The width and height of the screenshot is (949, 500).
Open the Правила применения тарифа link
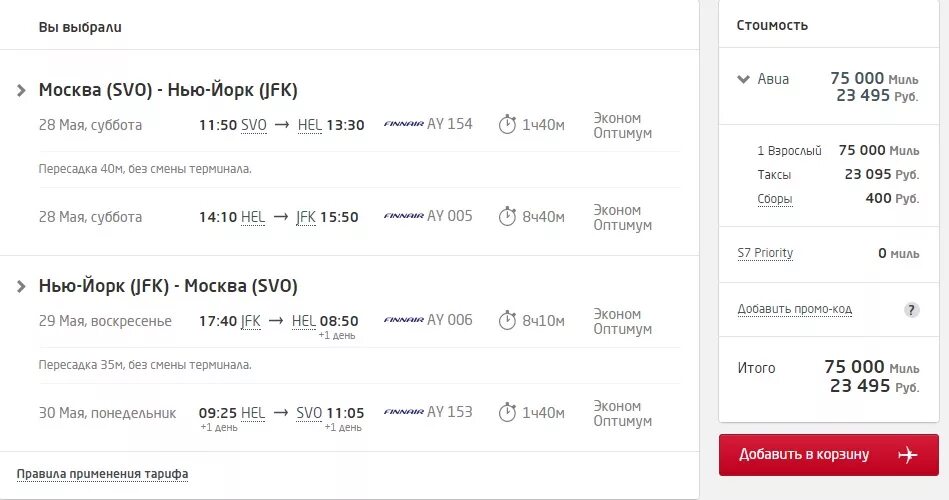tap(102, 474)
